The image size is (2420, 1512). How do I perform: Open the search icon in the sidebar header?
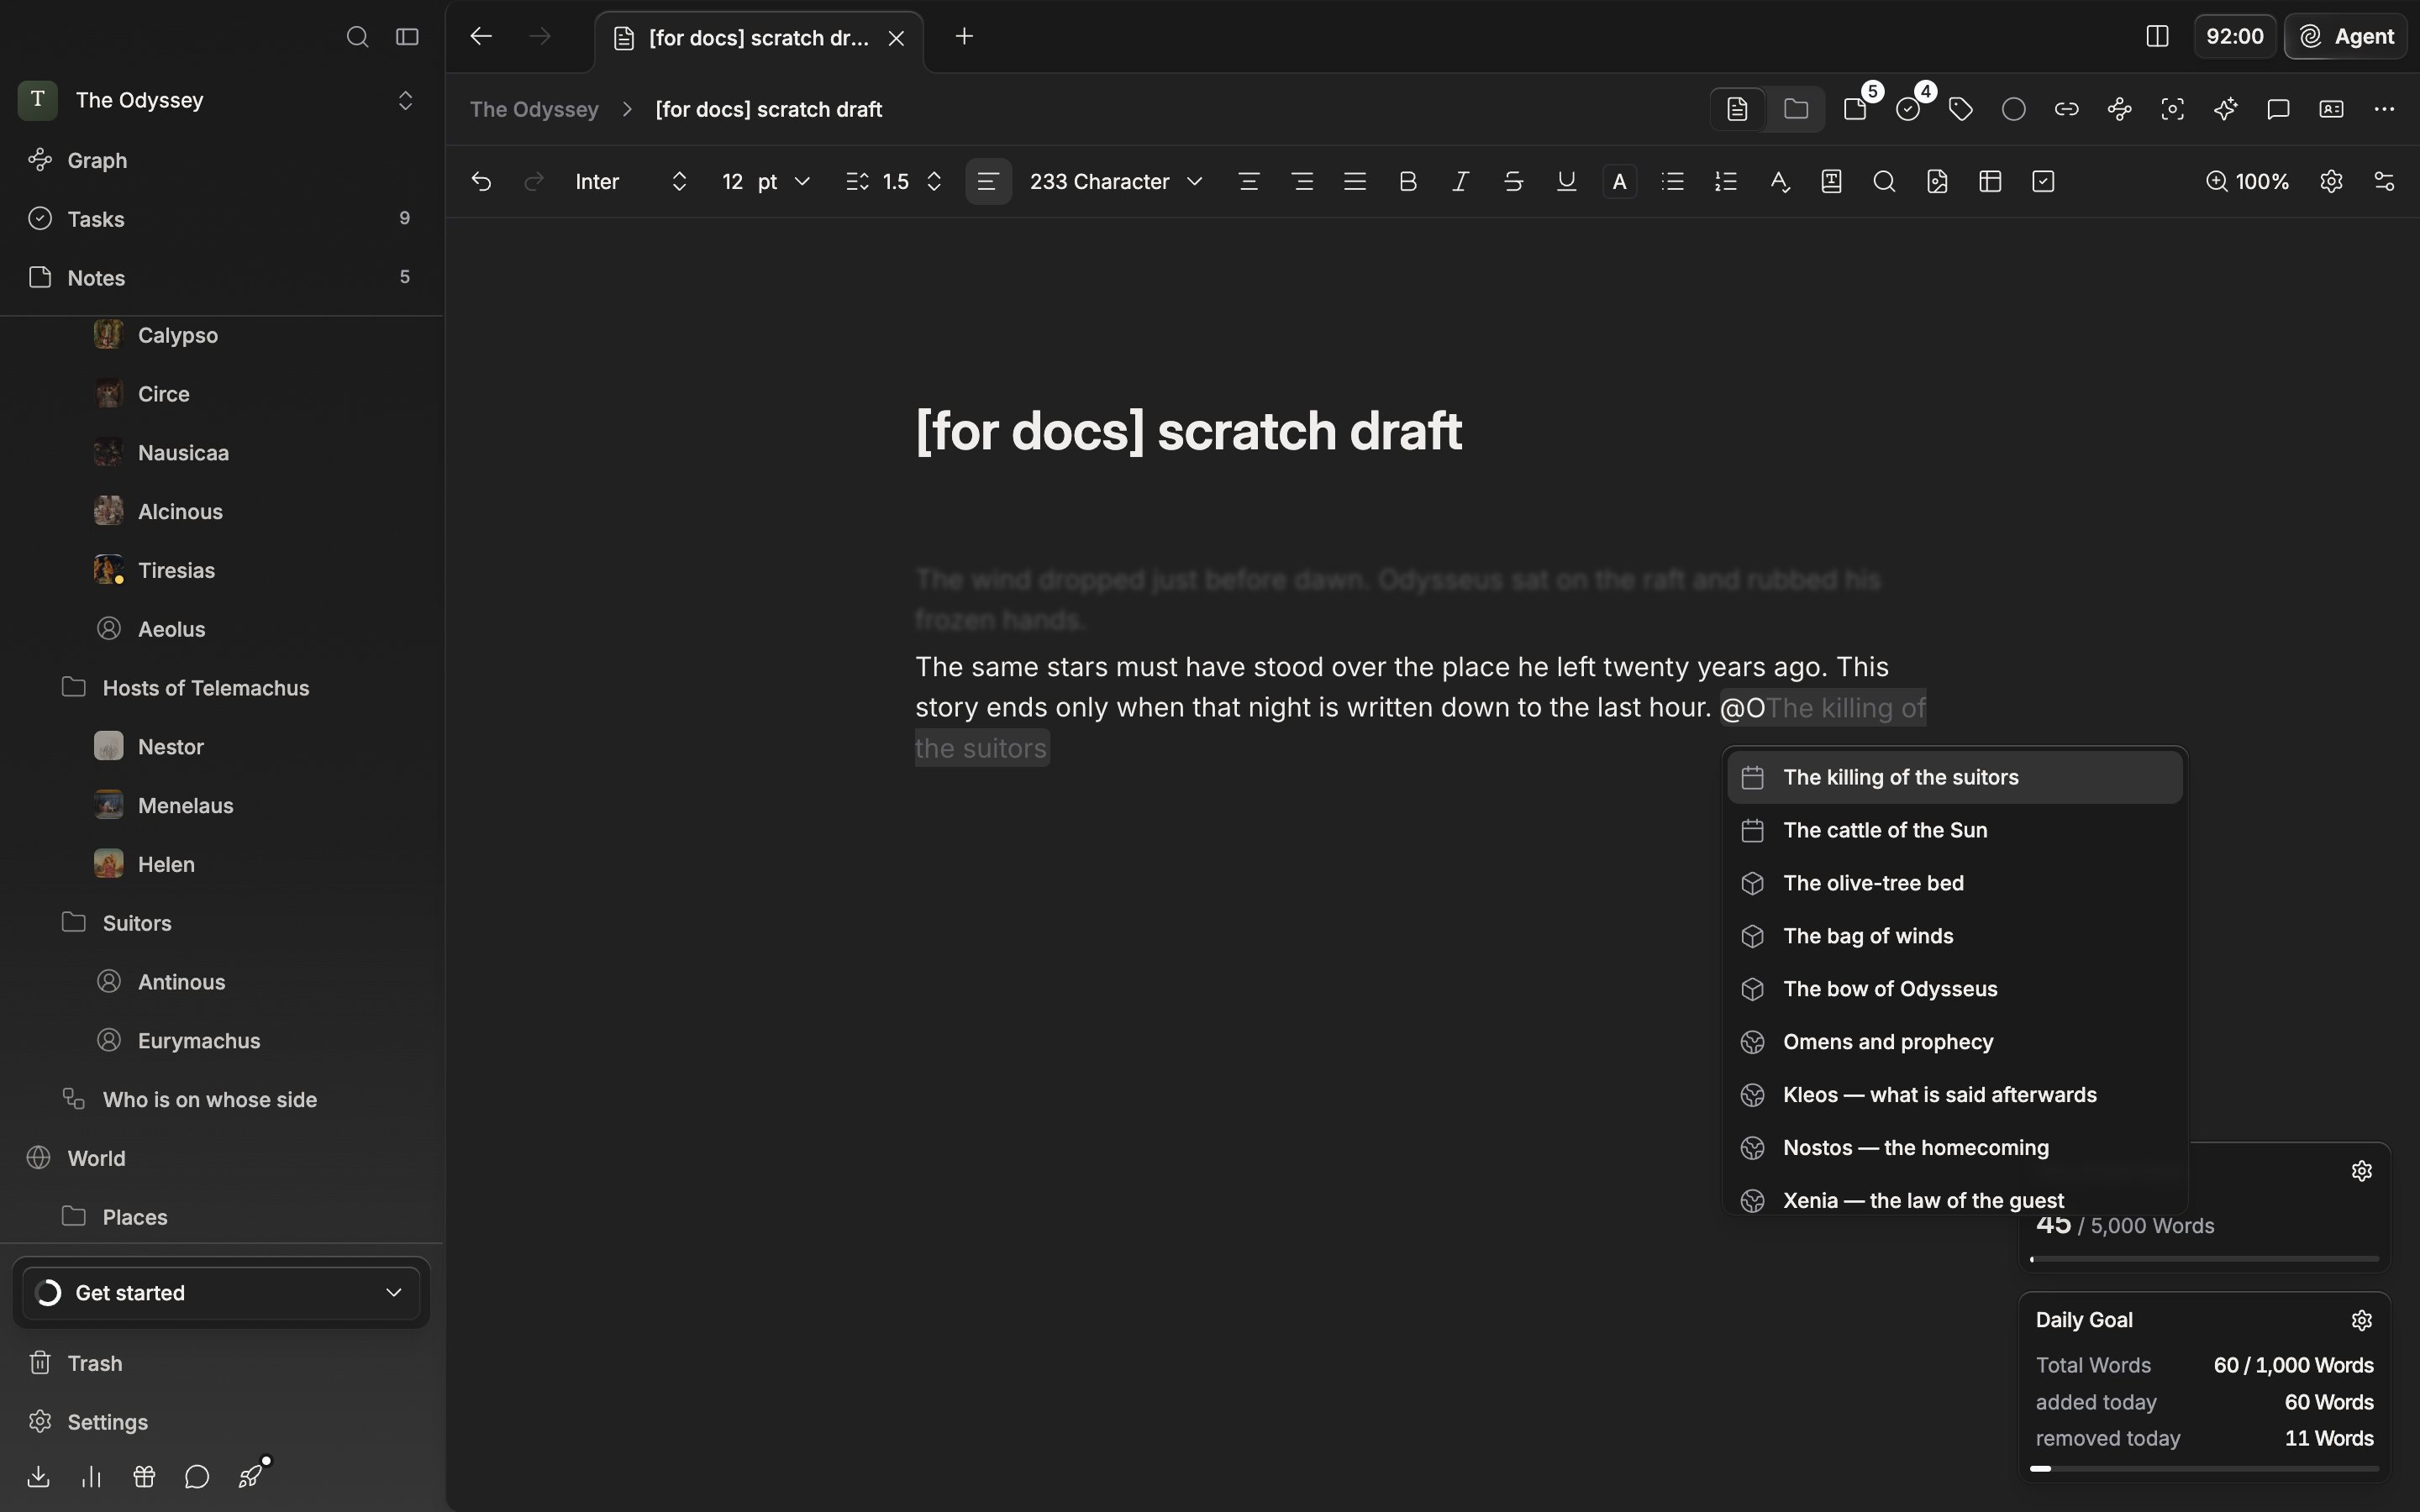coord(357,37)
